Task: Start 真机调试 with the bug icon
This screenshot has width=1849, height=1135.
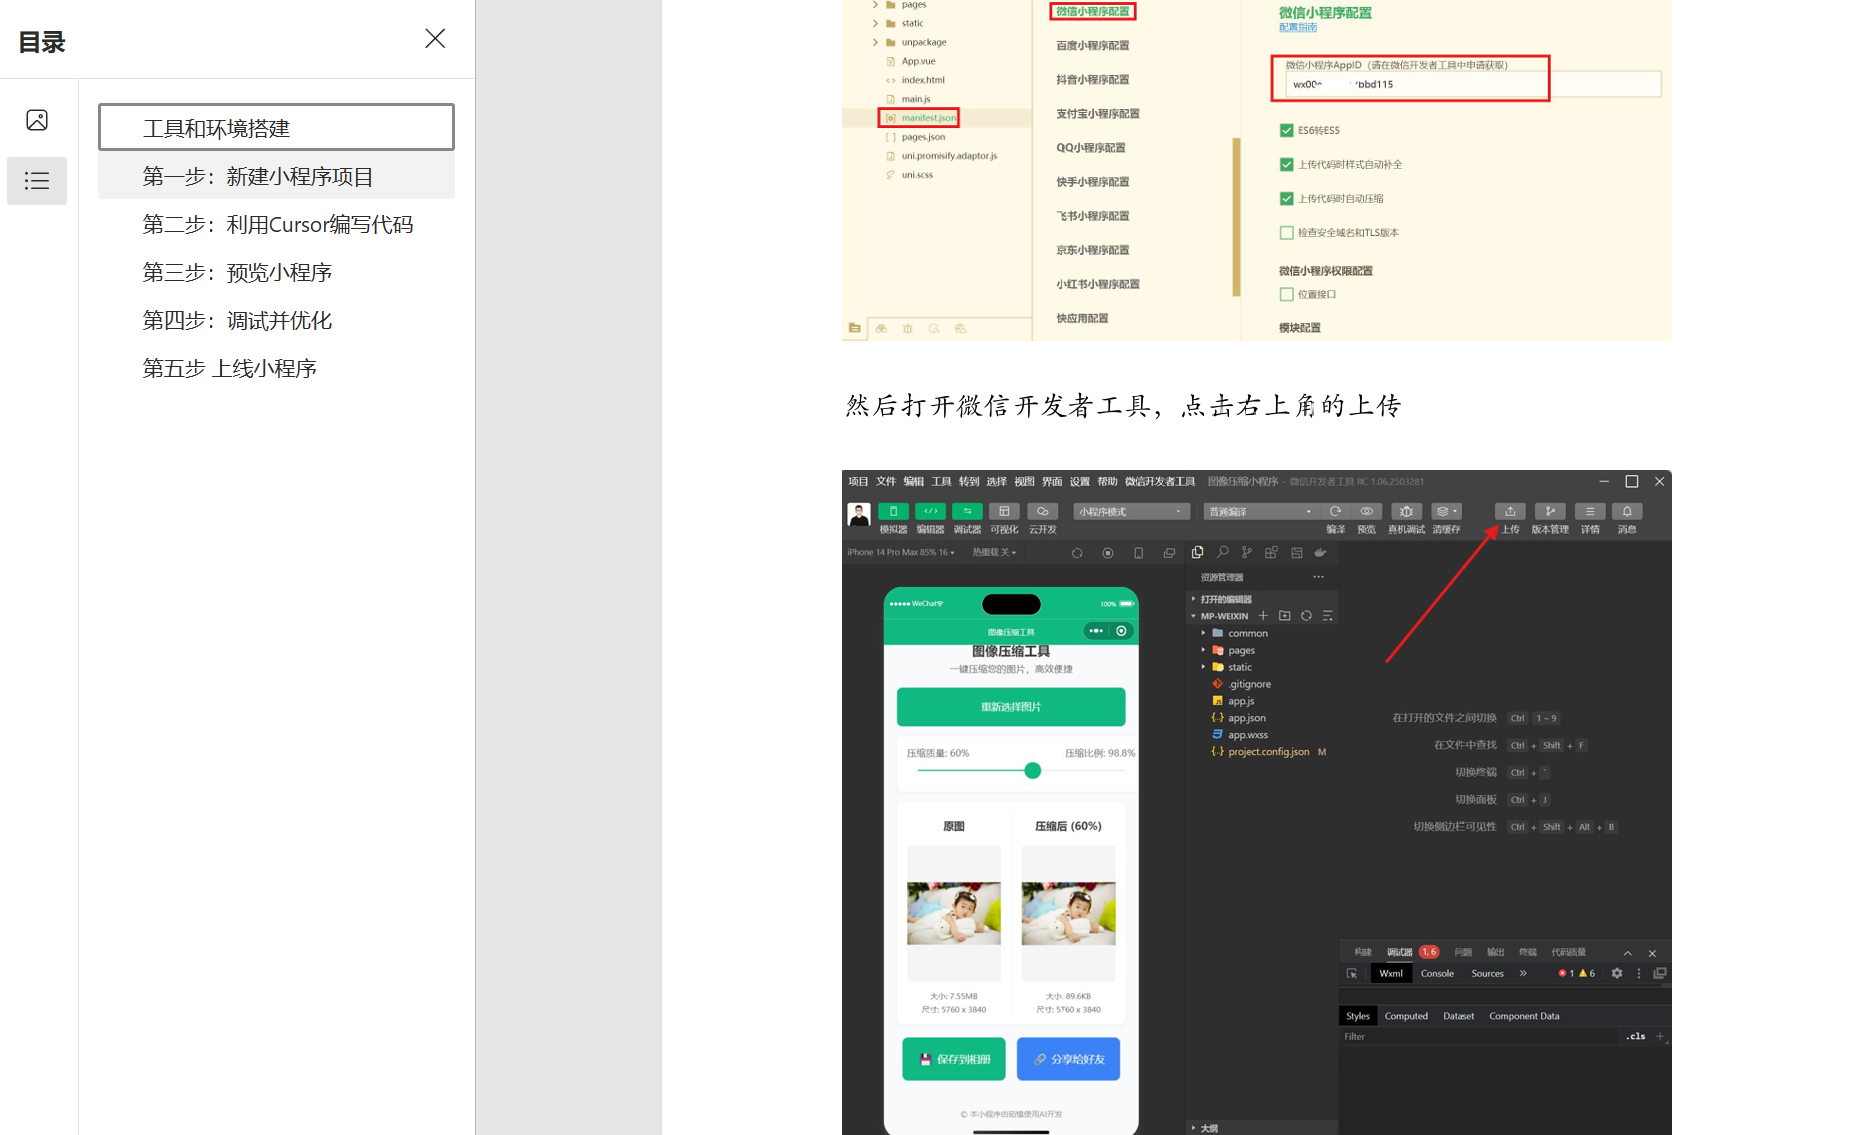Action: pyautogui.click(x=1406, y=512)
